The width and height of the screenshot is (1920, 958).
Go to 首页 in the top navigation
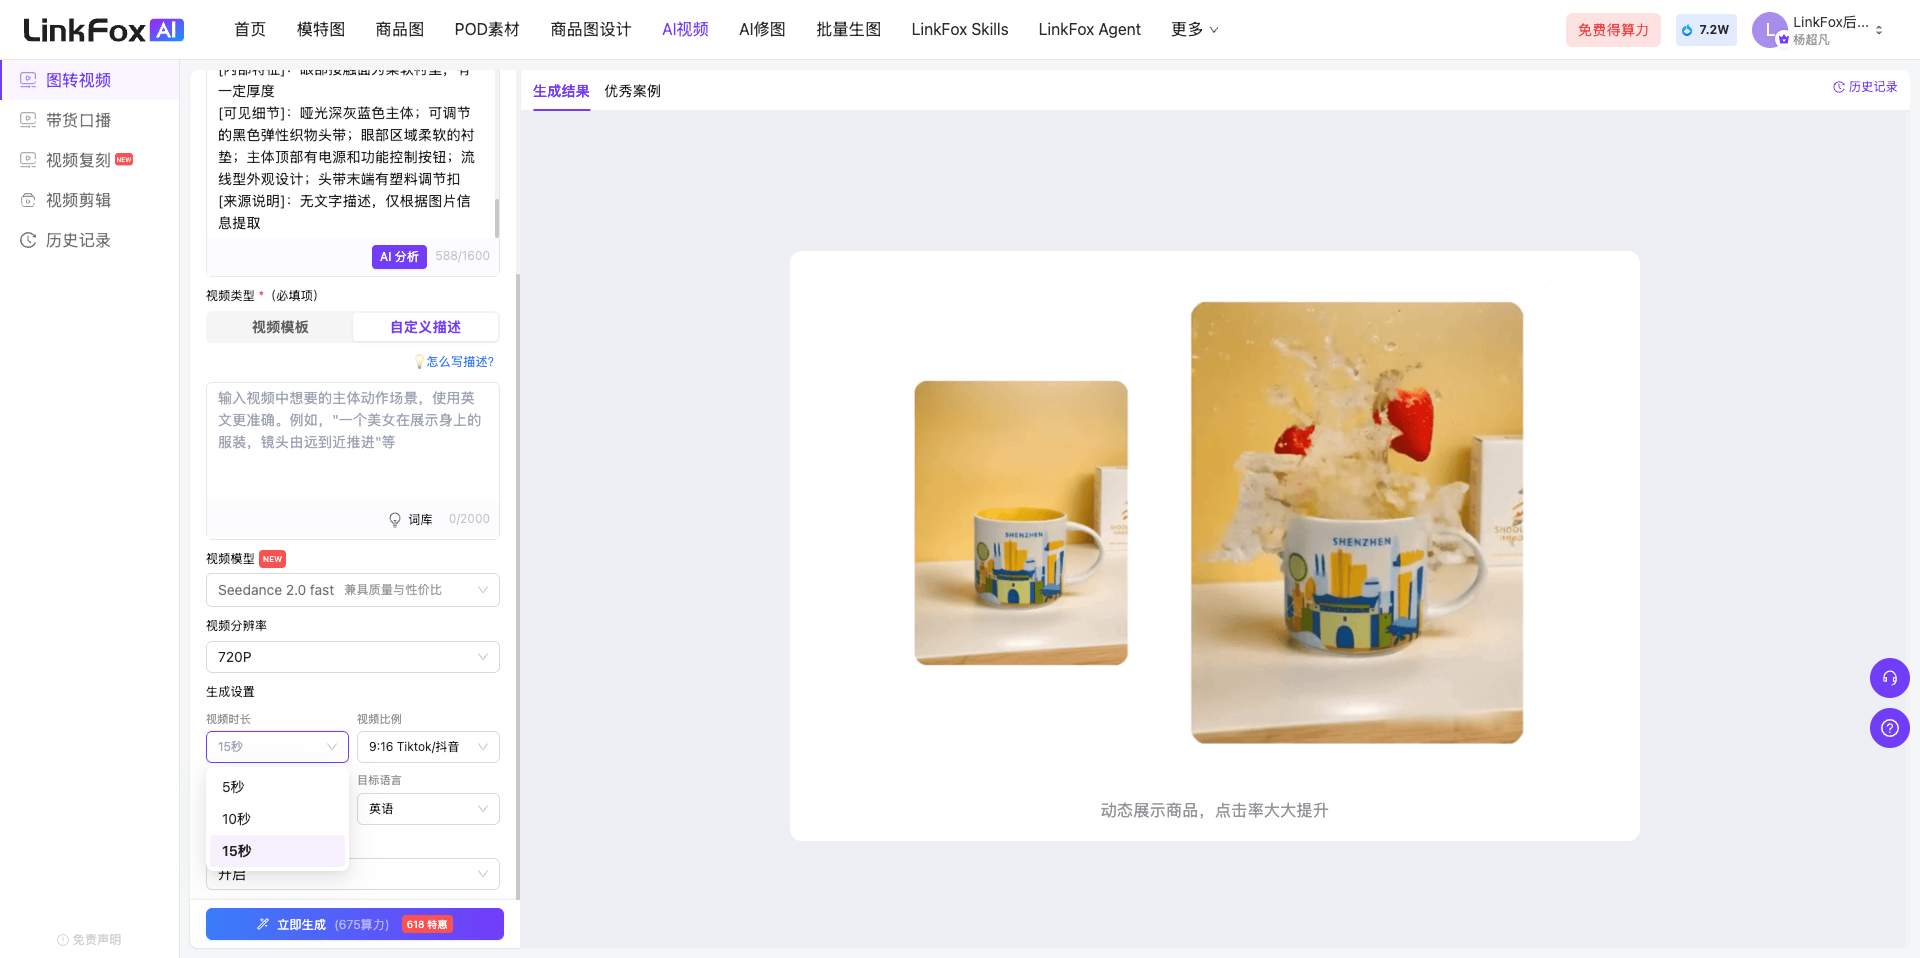(x=250, y=30)
